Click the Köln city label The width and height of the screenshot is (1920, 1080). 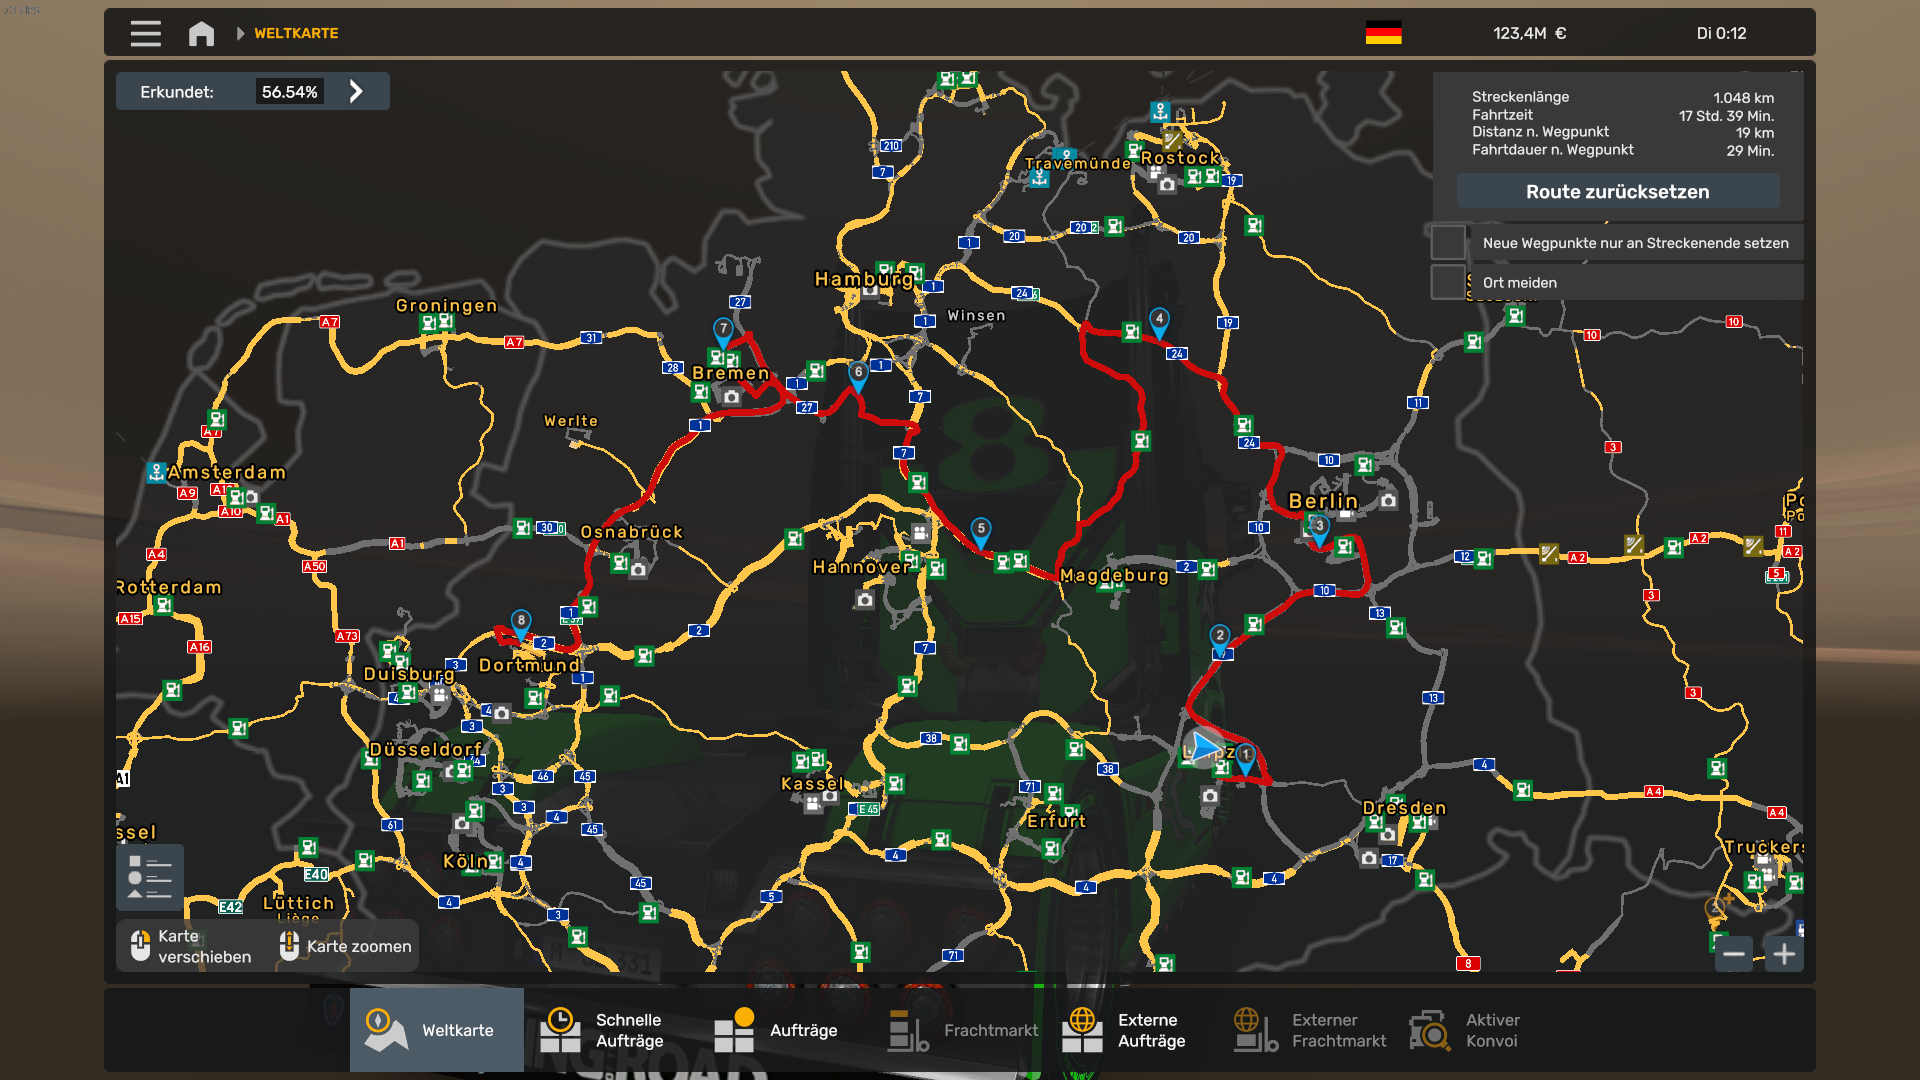click(466, 861)
